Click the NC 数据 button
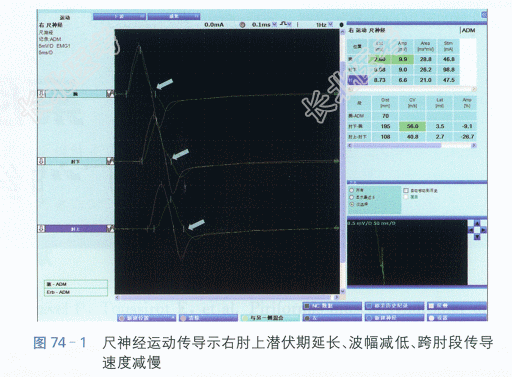 tap(332, 306)
